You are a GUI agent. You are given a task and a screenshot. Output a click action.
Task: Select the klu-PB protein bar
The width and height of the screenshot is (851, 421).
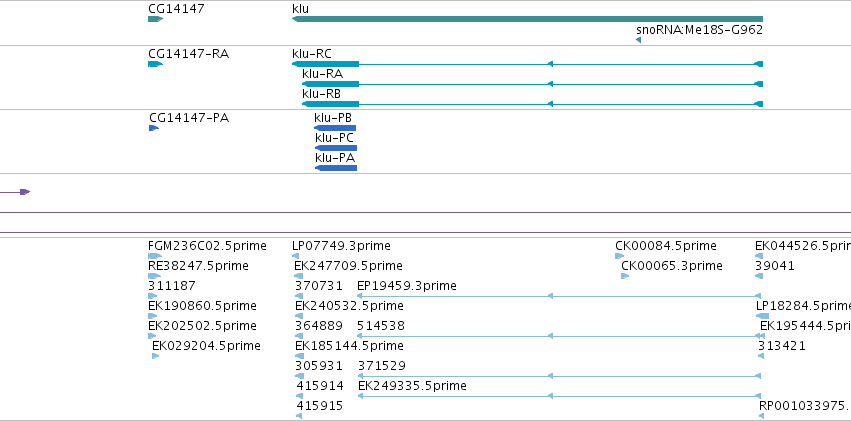(335, 128)
